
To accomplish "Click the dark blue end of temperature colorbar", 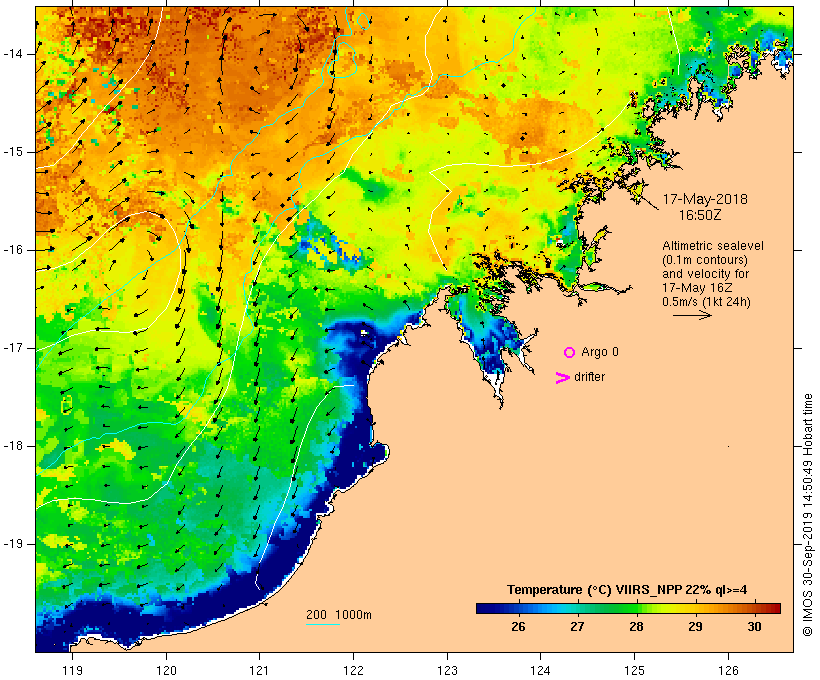I will [484, 608].
